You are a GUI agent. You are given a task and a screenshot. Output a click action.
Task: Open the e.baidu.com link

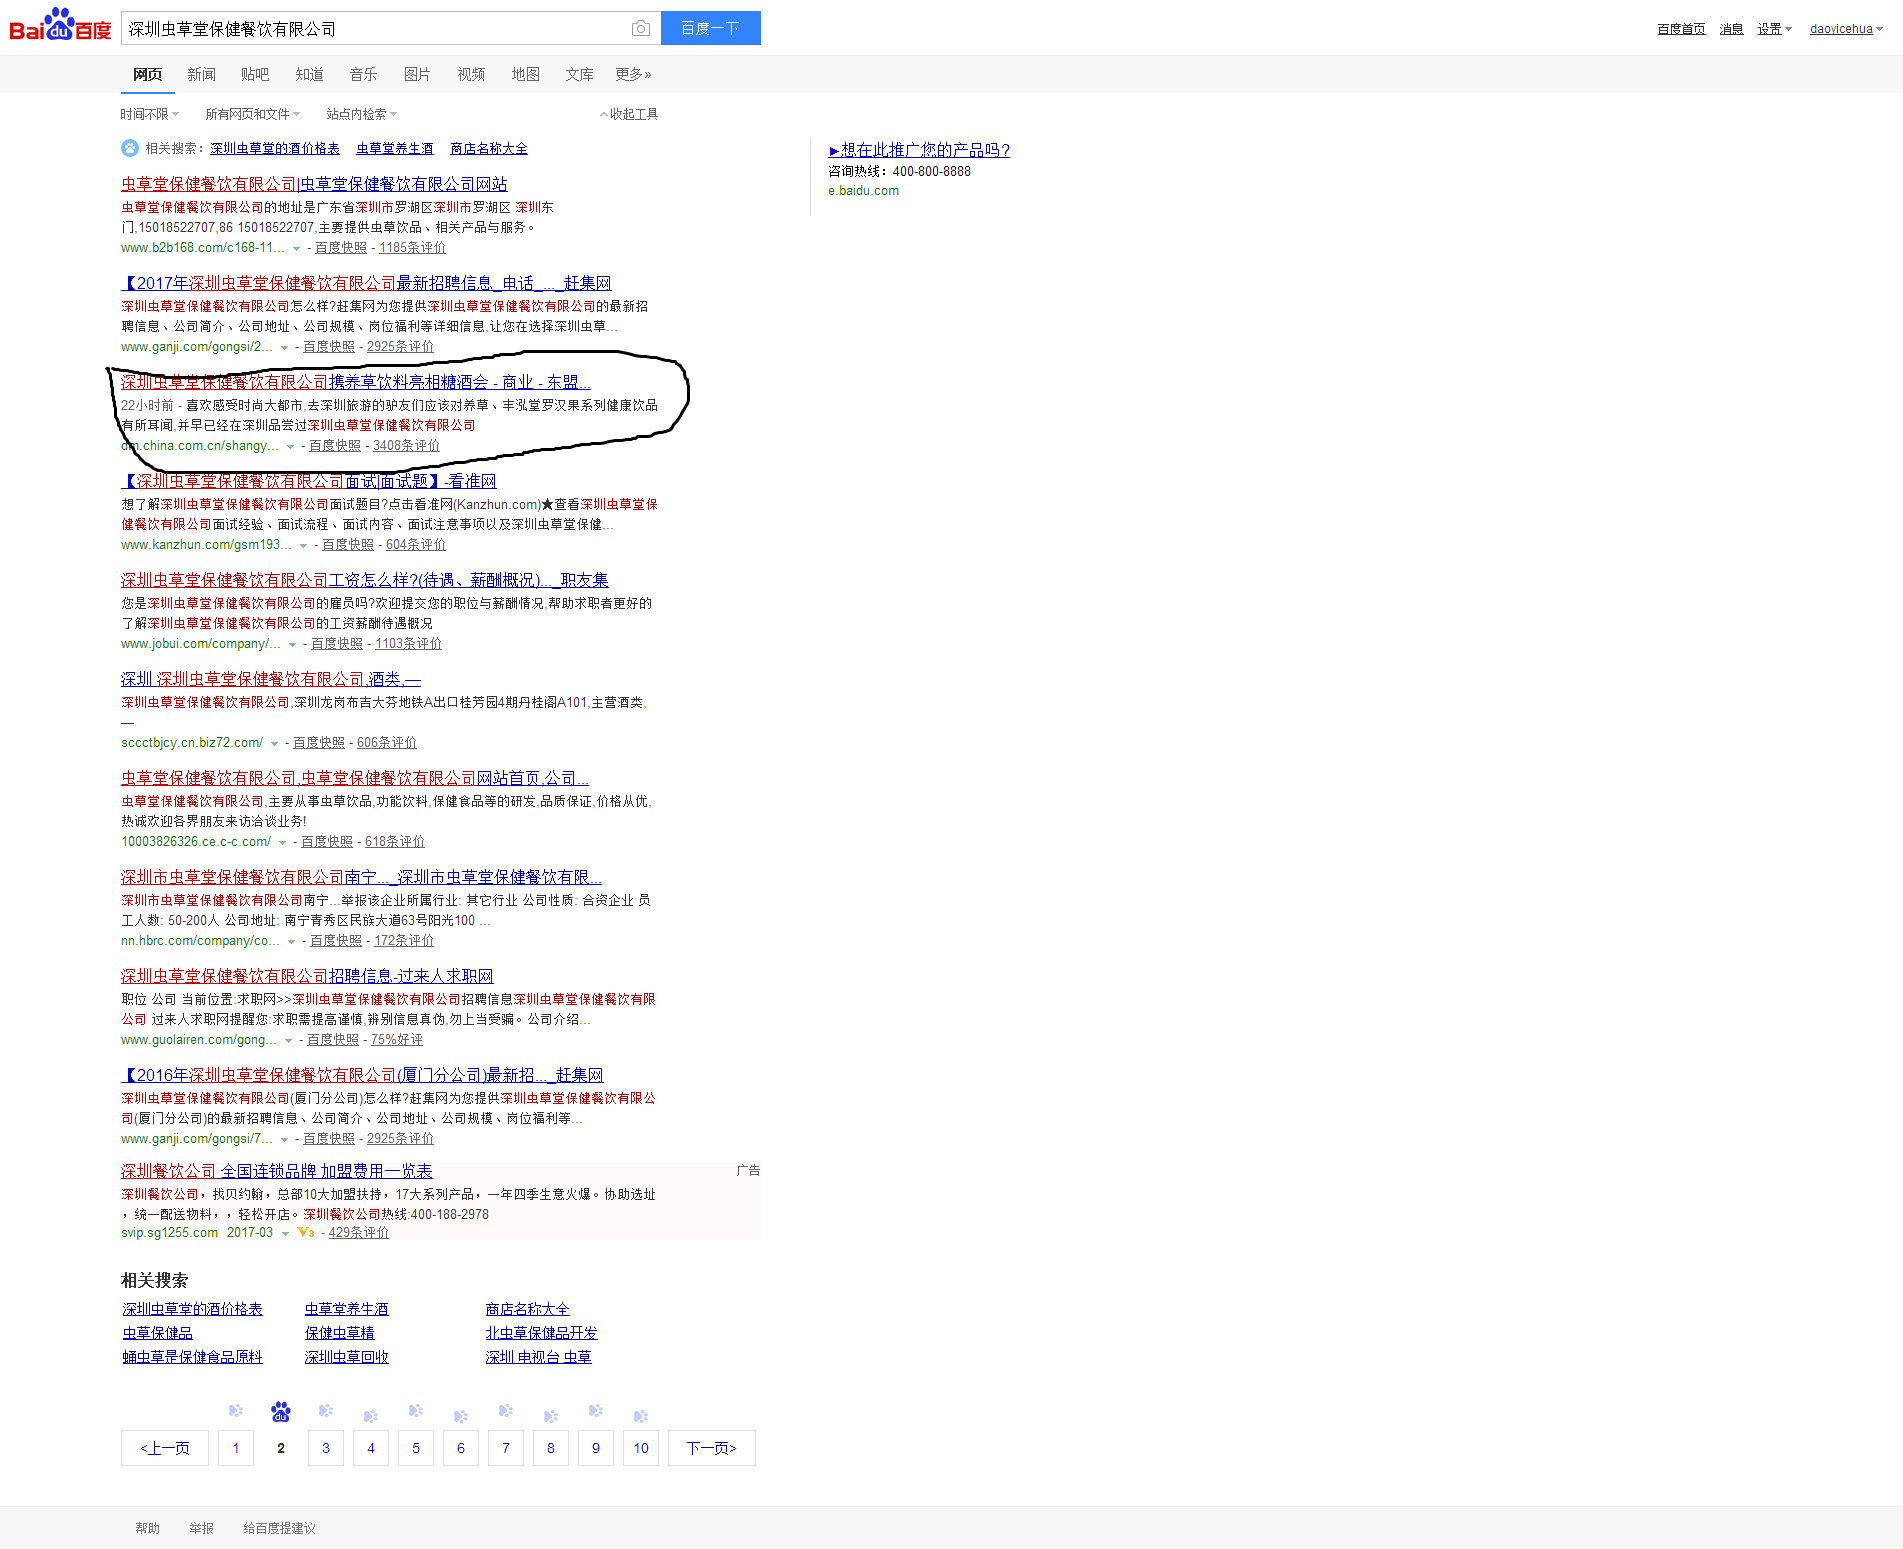[863, 191]
